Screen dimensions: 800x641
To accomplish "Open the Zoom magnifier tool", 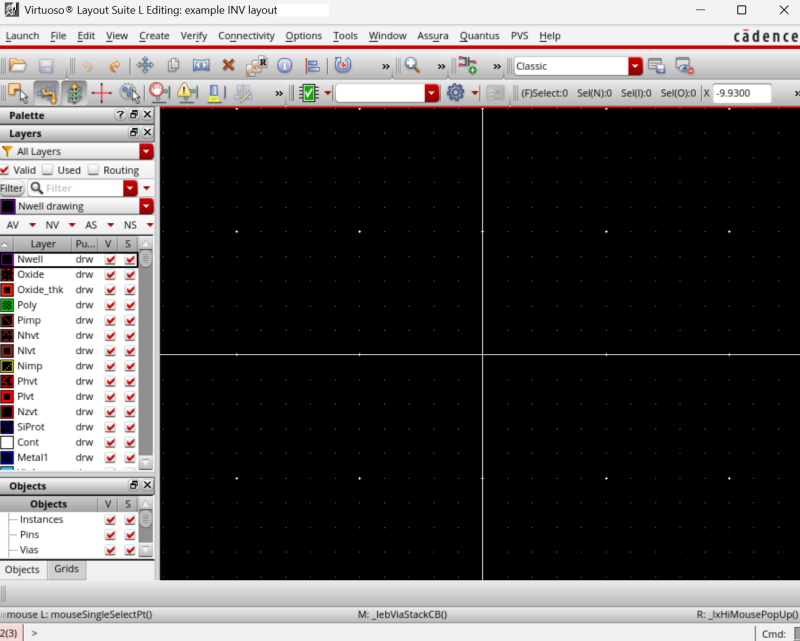I will [410, 67].
